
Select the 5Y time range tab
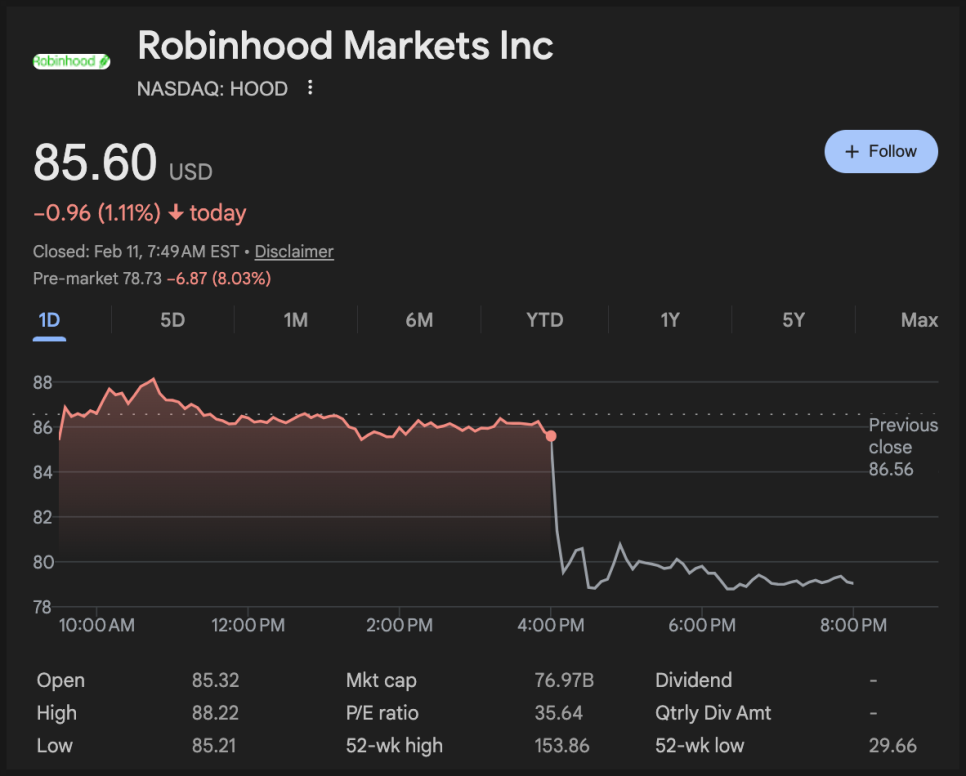[x=793, y=320]
